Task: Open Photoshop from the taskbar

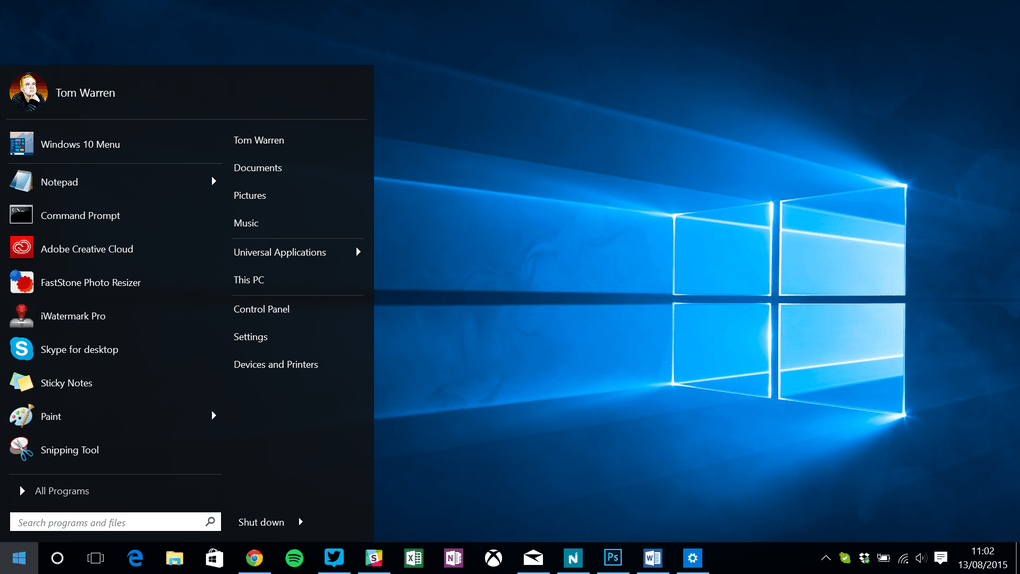Action: tap(613, 558)
